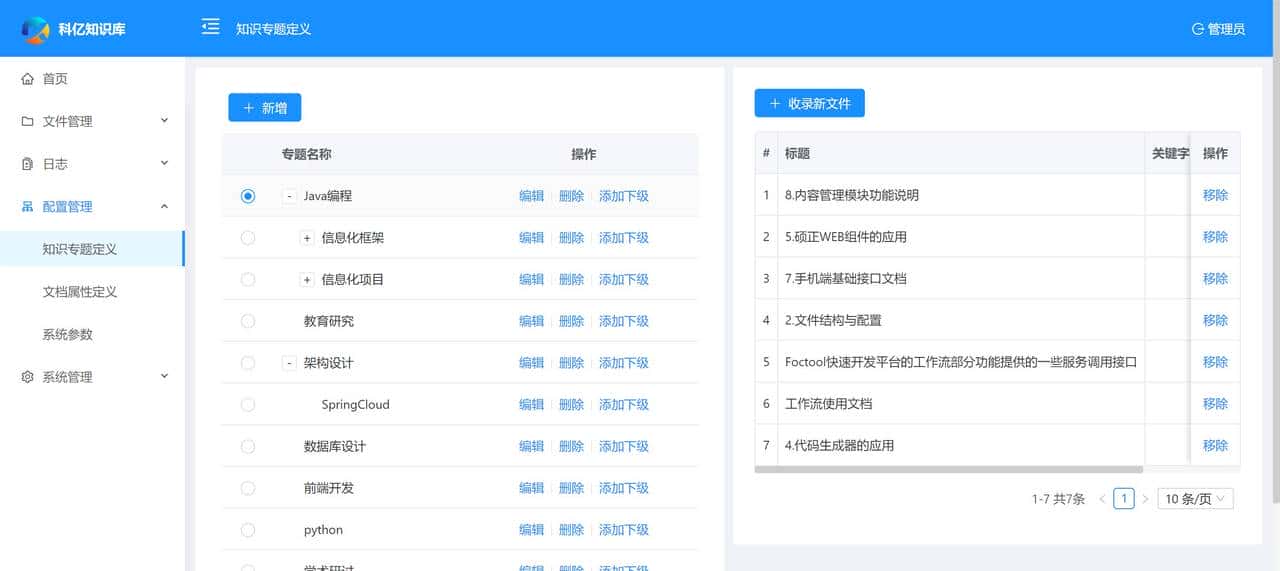Go to next page arrow in pagination

tap(1146, 499)
